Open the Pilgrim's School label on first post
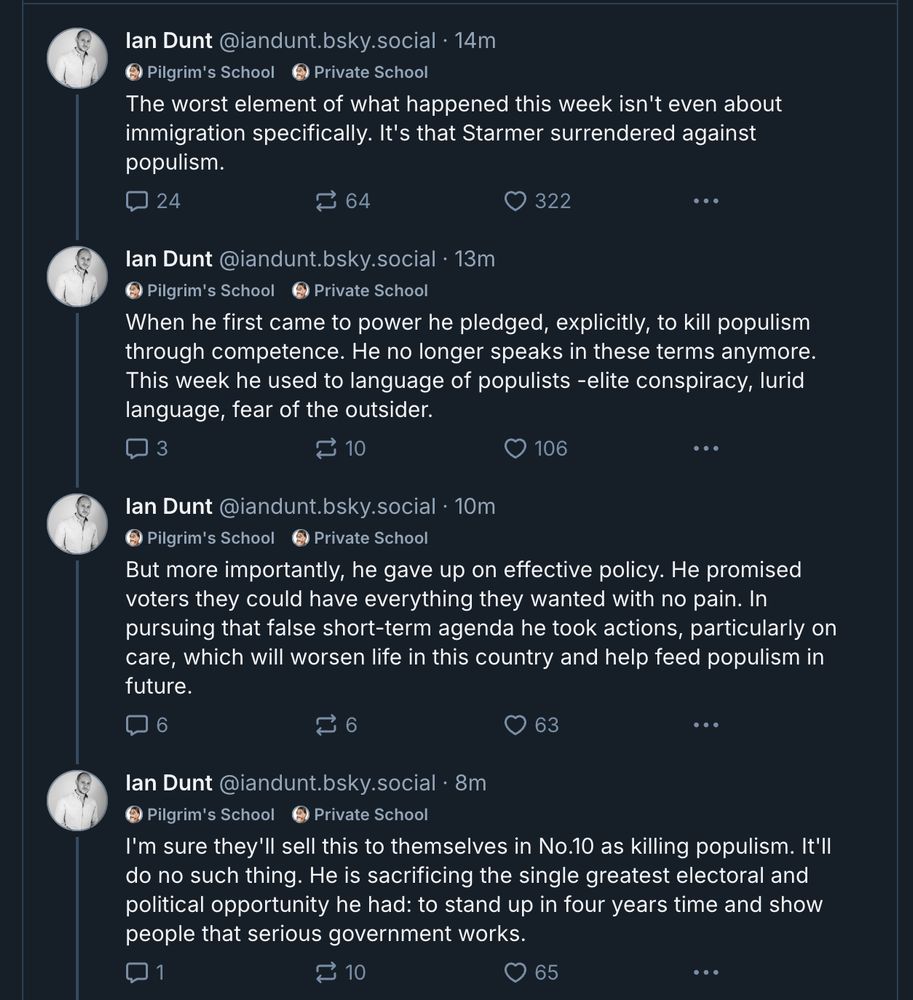The width and height of the screenshot is (913, 1000). 201,72
